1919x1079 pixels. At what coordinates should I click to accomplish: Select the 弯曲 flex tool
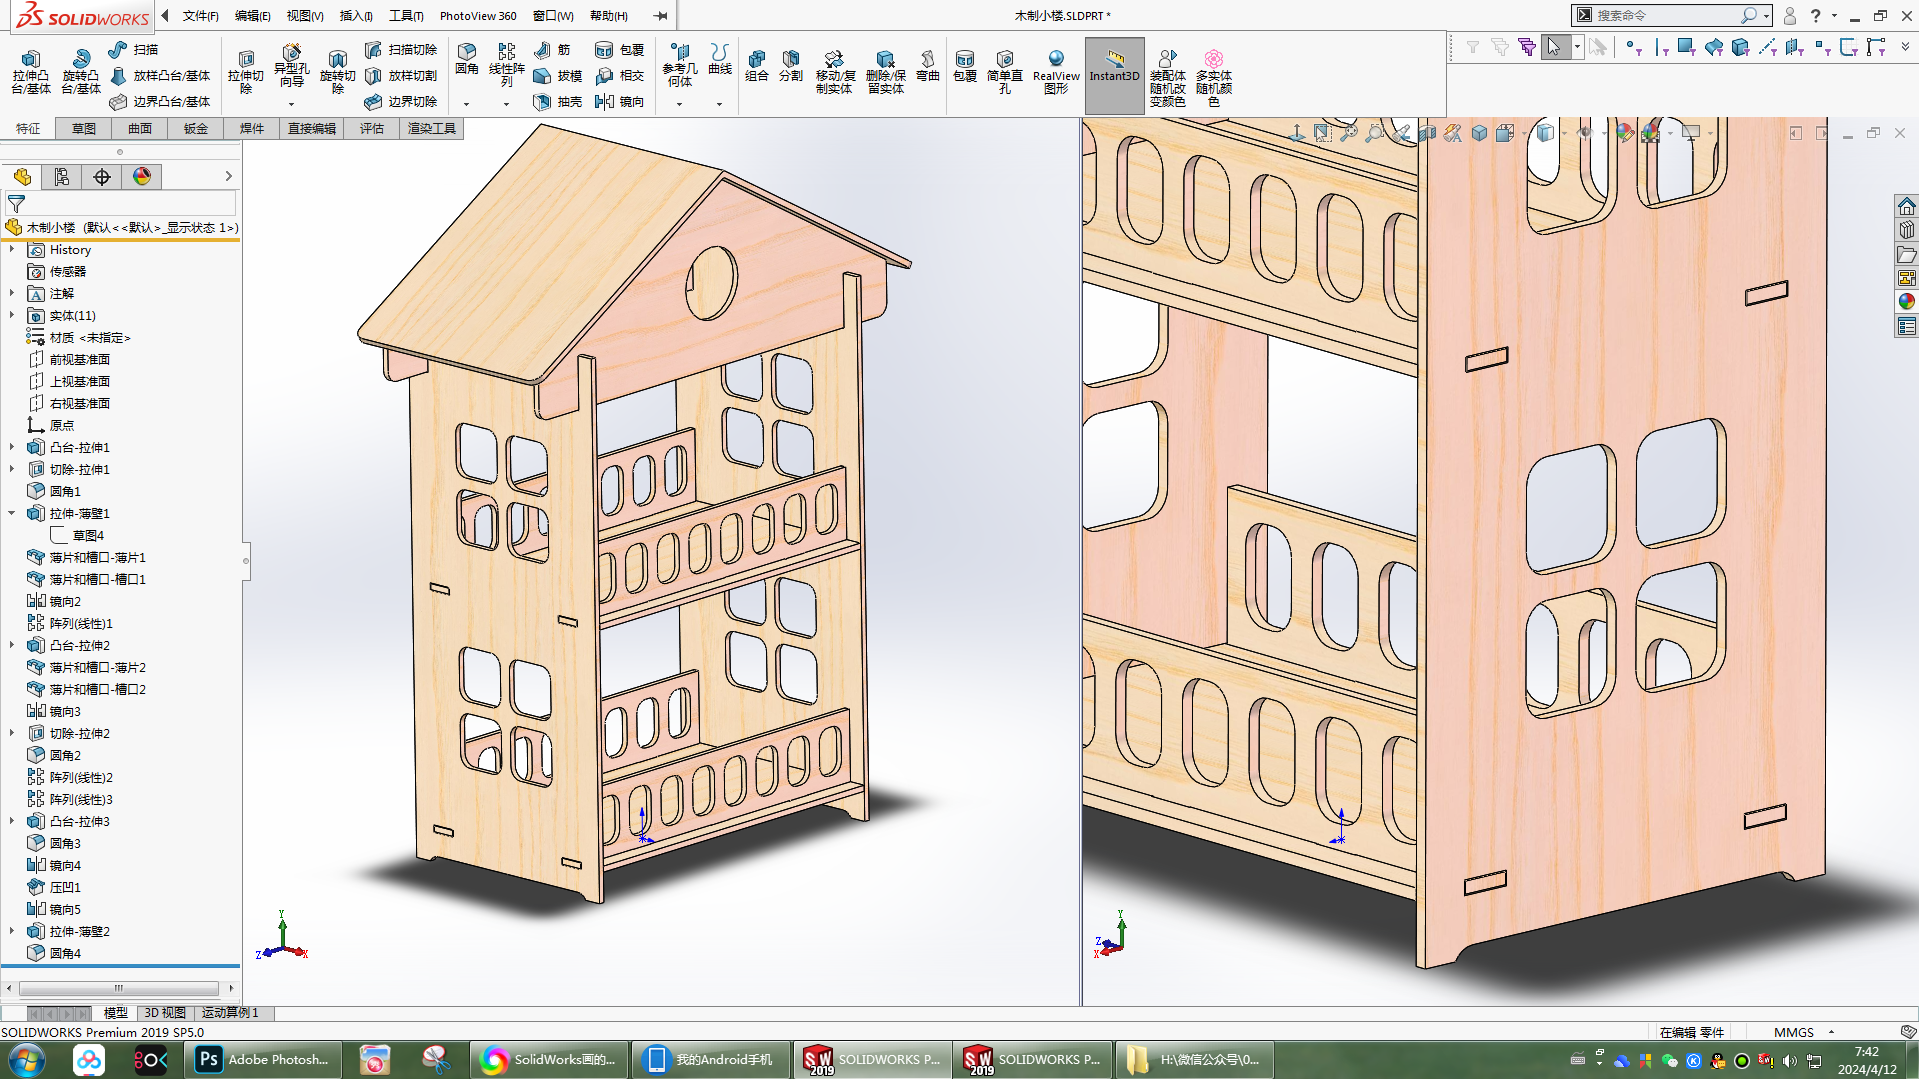click(x=928, y=66)
